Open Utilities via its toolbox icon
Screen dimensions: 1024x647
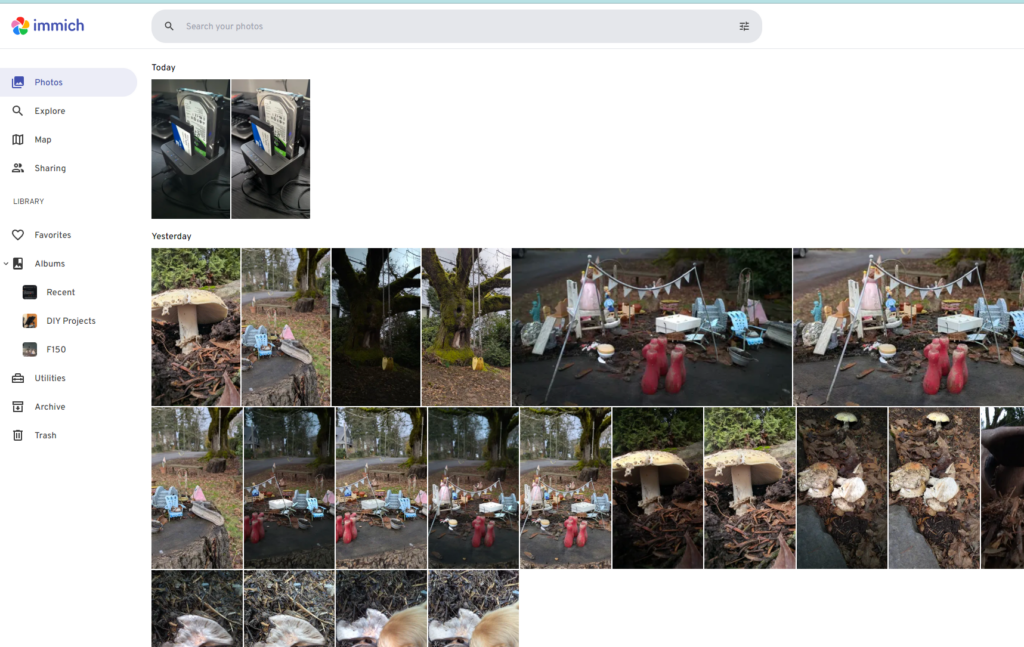tap(18, 378)
